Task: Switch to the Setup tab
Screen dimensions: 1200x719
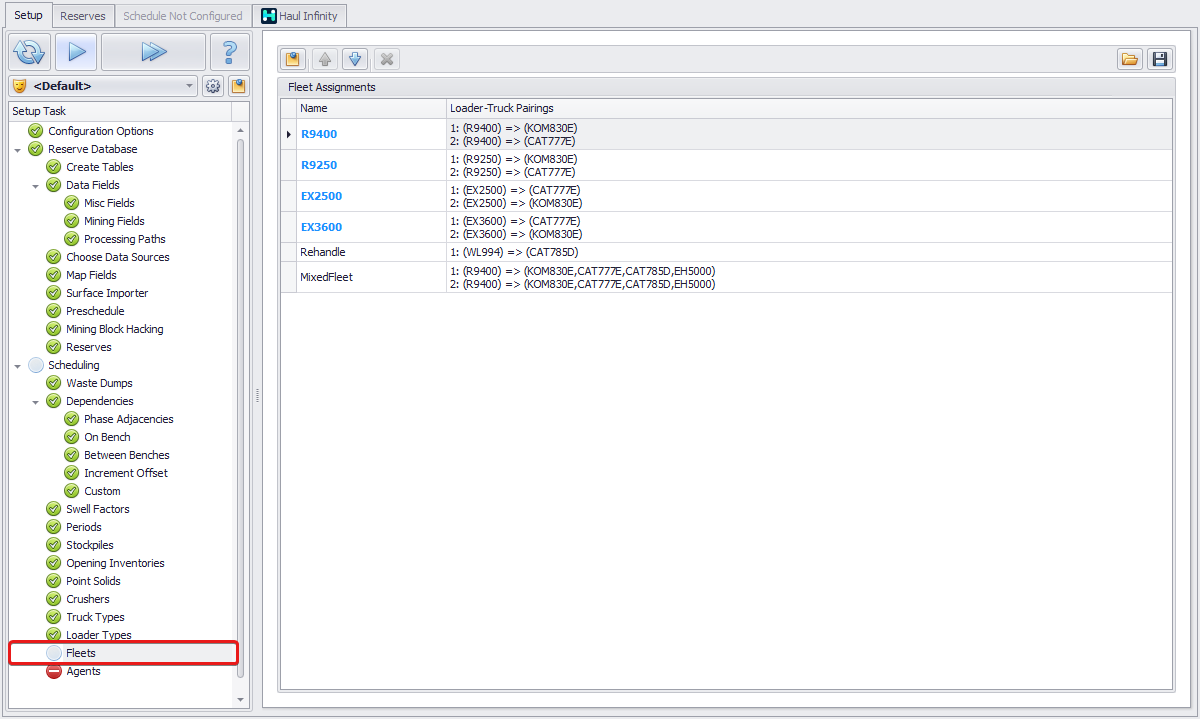Action: [x=28, y=15]
